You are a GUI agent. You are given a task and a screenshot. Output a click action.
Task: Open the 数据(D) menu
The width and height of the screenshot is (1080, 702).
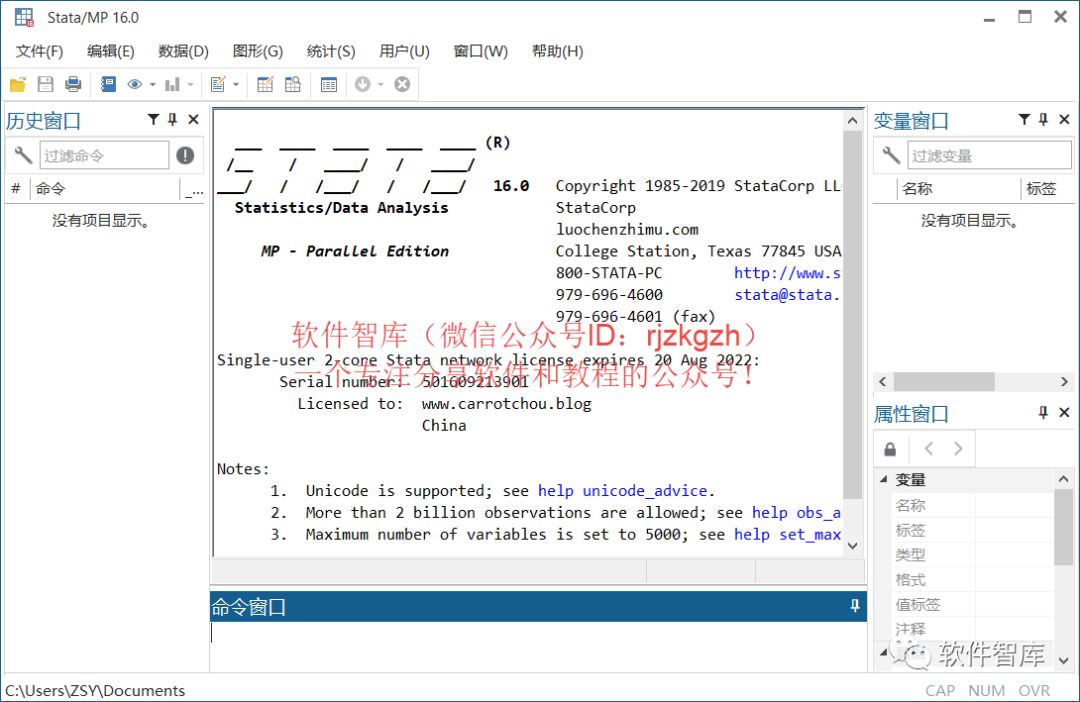point(183,52)
